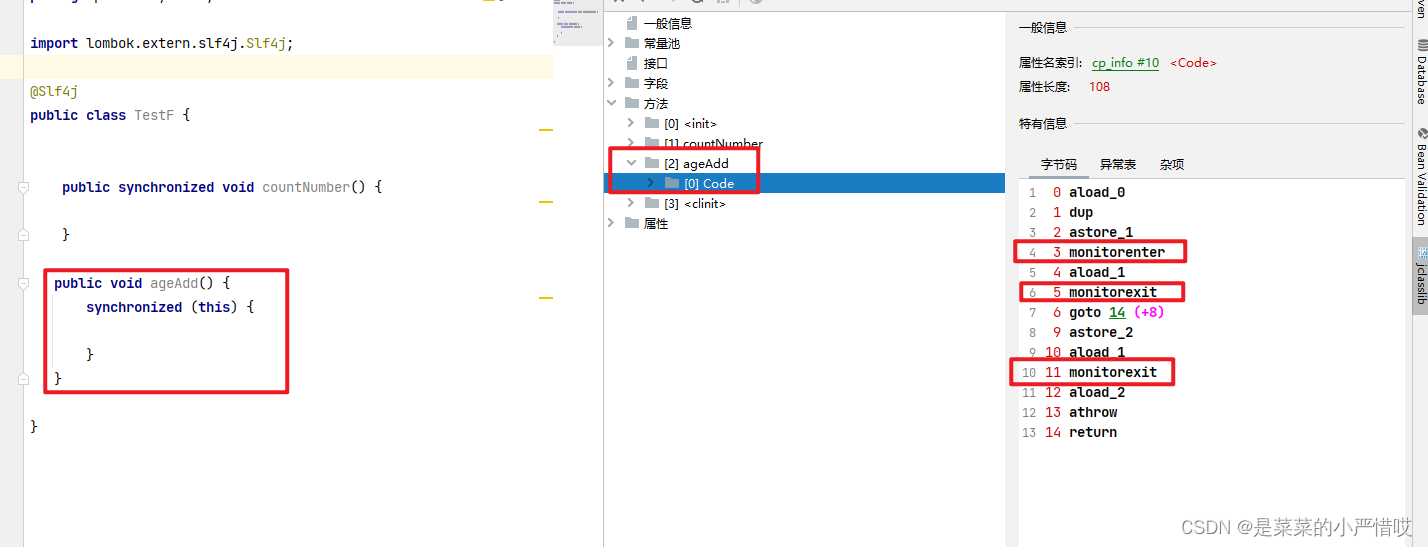
Task: Click the TestF class name in editor
Action: click(154, 115)
